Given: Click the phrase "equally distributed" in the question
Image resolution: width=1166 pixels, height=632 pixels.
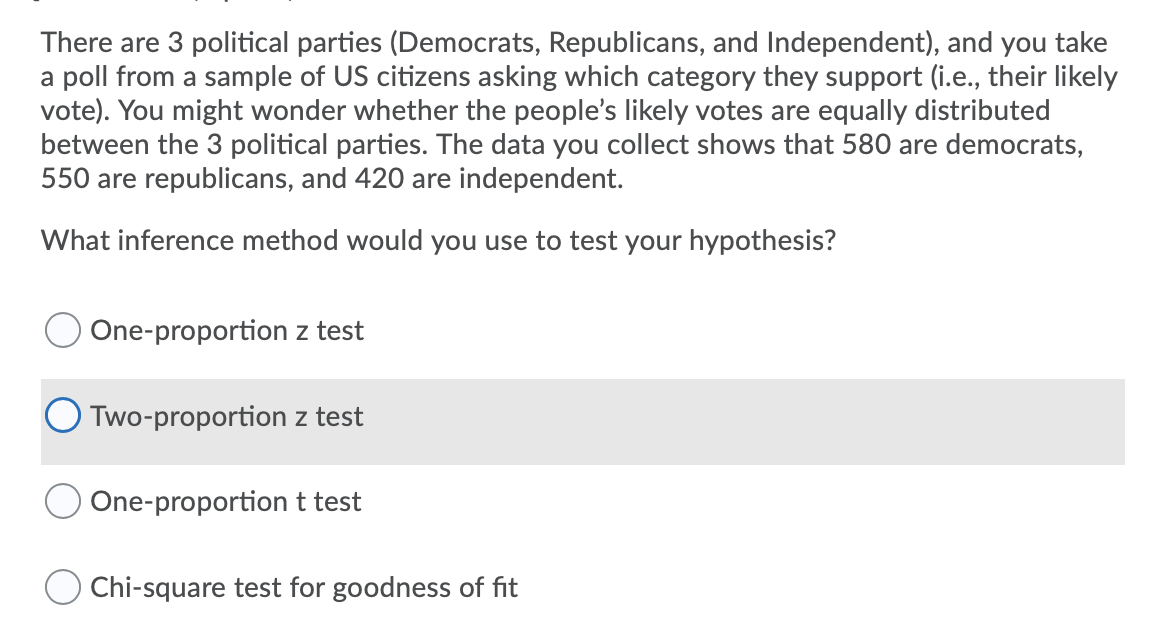Looking at the screenshot, I should (934, 111).
